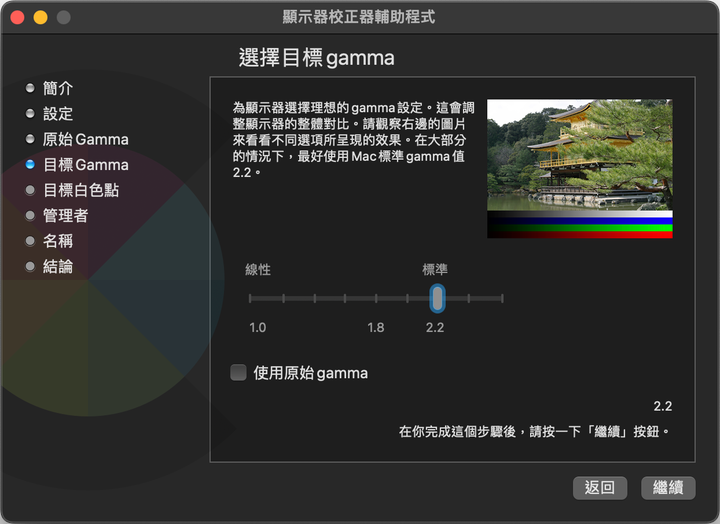Select the 管理者 step in sidebar

coord(65,215)
